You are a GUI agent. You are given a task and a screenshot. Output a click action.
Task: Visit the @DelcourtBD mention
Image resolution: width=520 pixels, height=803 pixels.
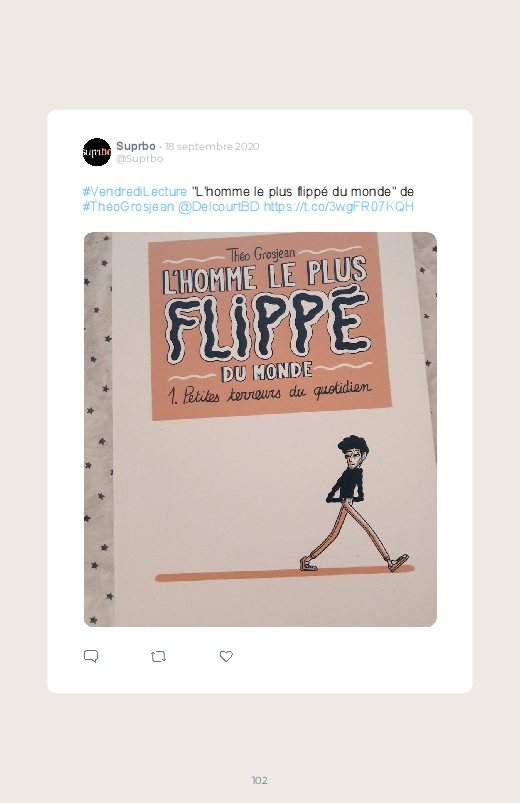click(x=218, y=206)
